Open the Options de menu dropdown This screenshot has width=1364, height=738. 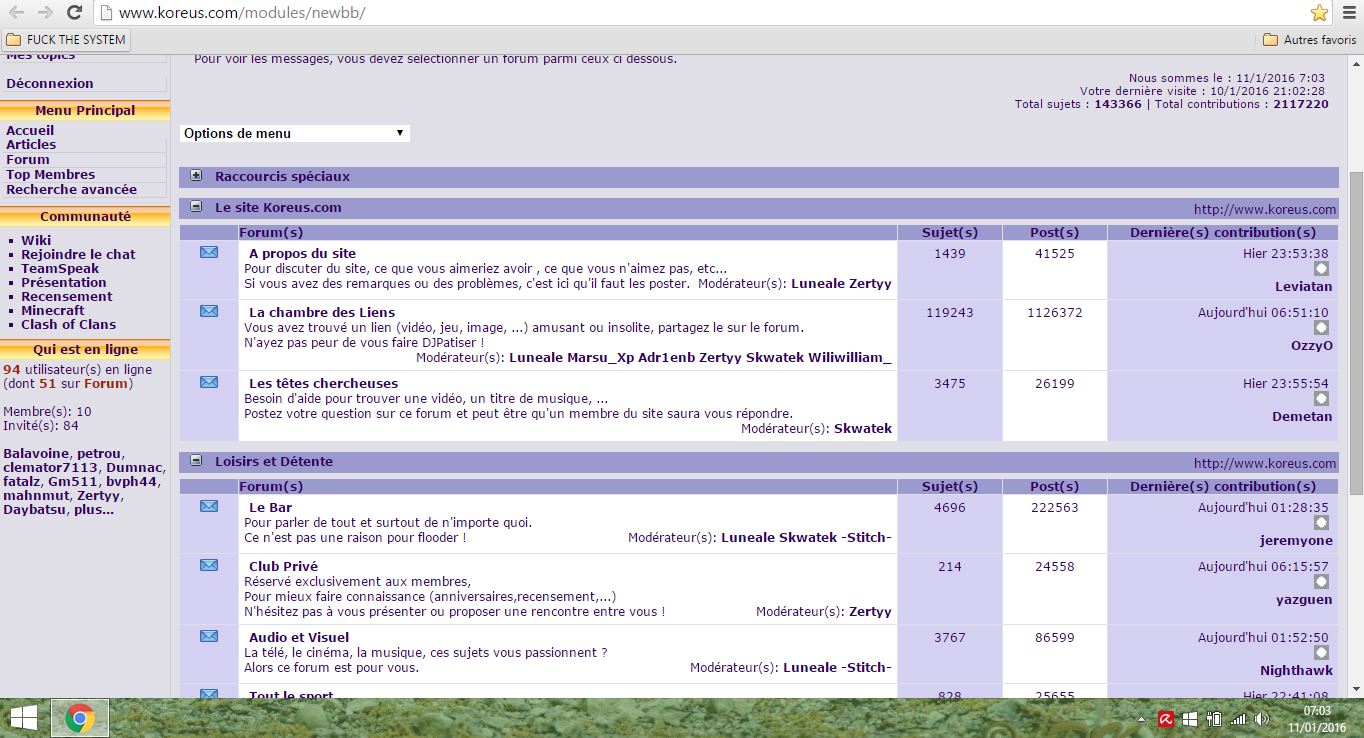coord(294,133)
